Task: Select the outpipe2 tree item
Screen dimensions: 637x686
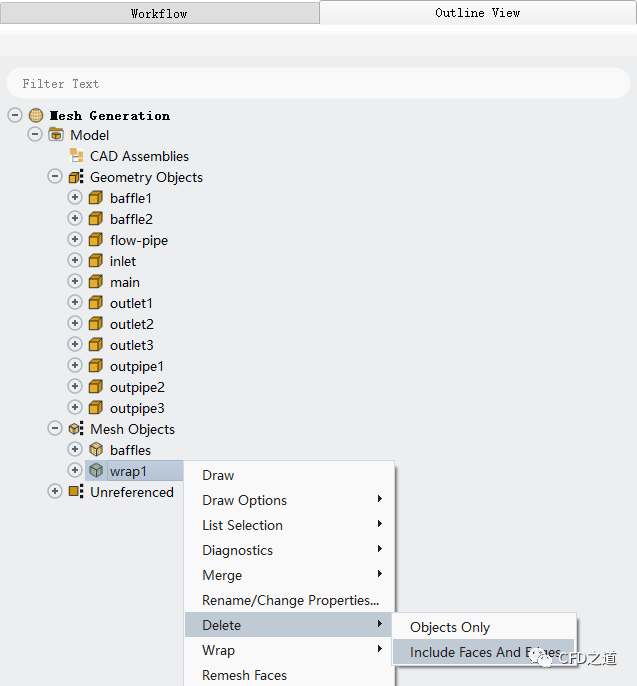Action: [137, 387]
